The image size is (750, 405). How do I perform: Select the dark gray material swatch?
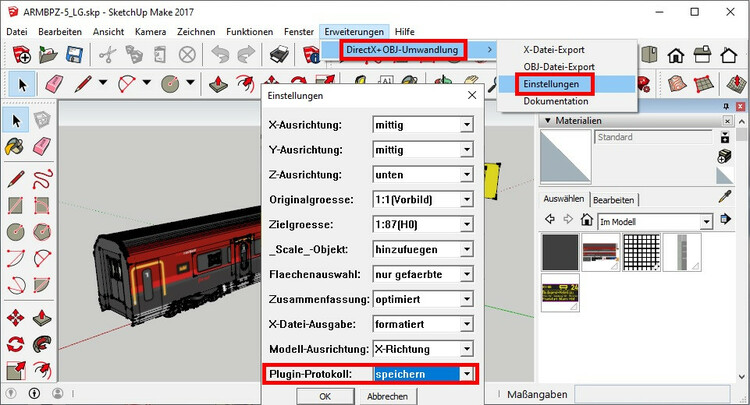tap(560, 252)
